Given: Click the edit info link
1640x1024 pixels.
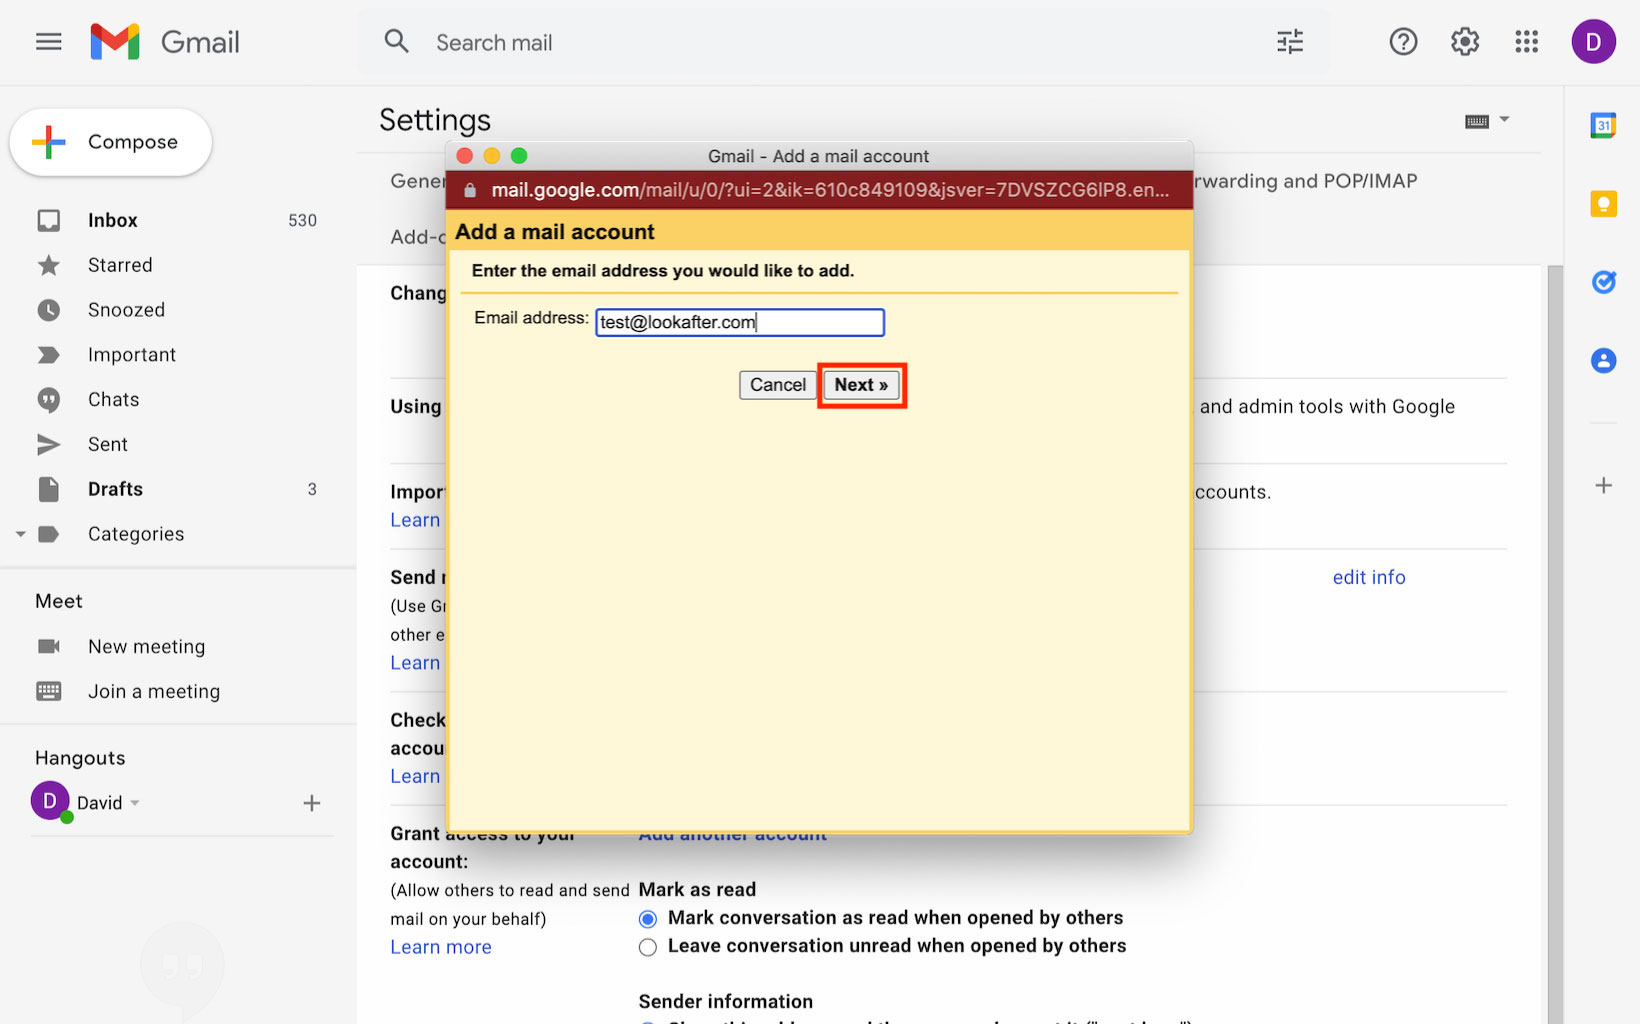Looking at the screenshot, I should 1368,577.
